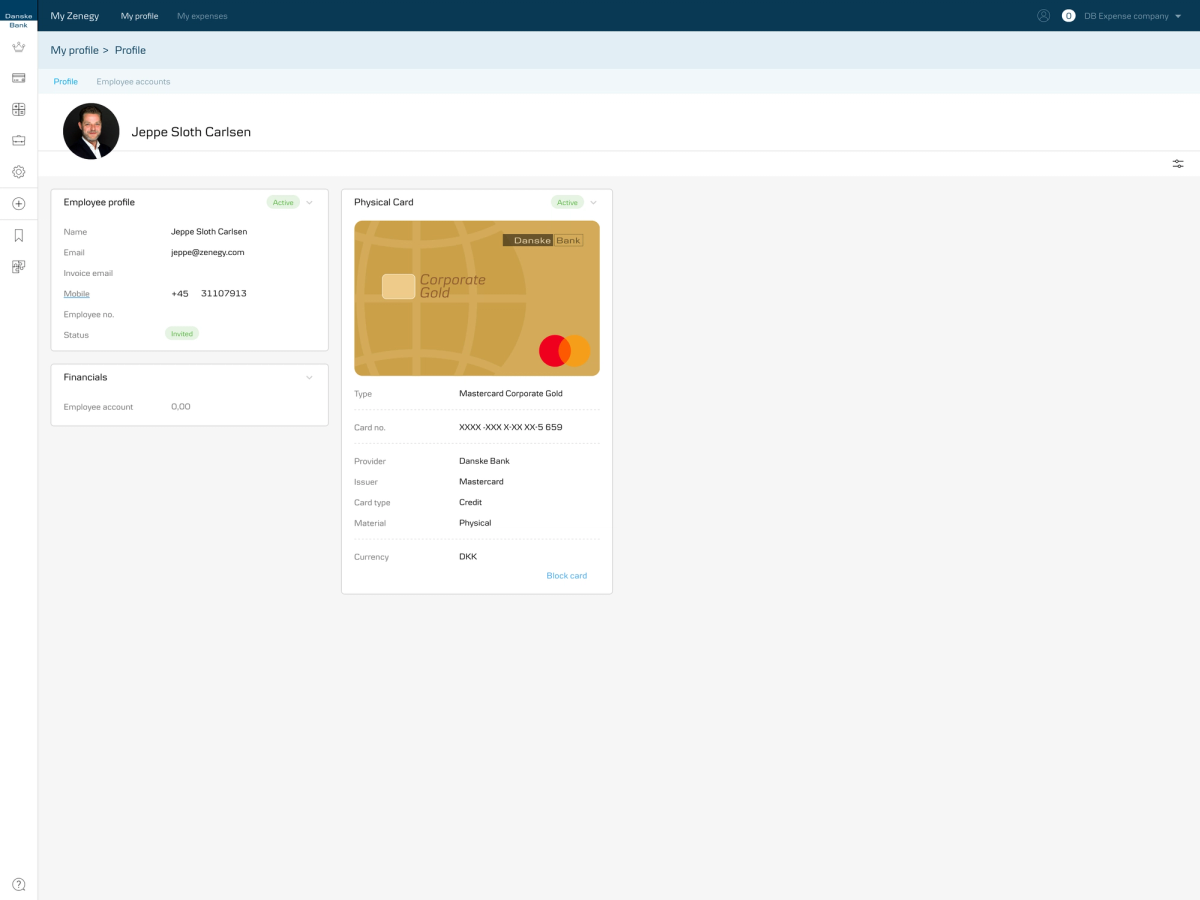Click the Card type value Credit
Screen dimensions: 1200x900
470,503
